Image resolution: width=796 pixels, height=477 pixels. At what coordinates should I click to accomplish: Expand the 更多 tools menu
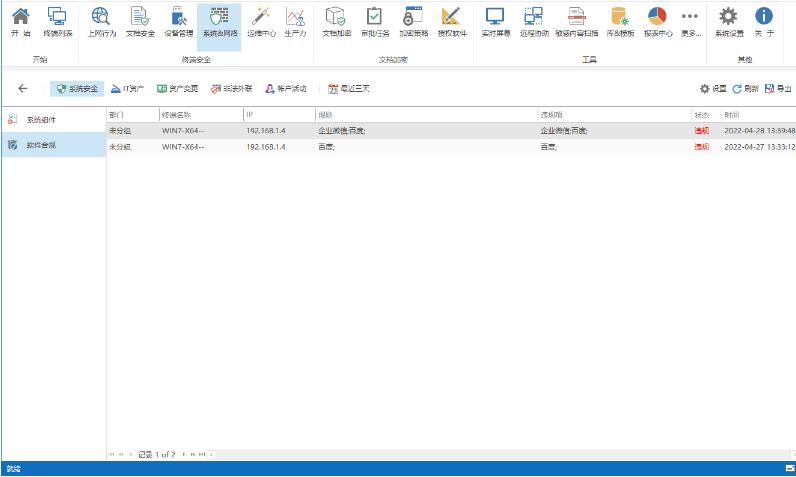click(x=689, y=22)
